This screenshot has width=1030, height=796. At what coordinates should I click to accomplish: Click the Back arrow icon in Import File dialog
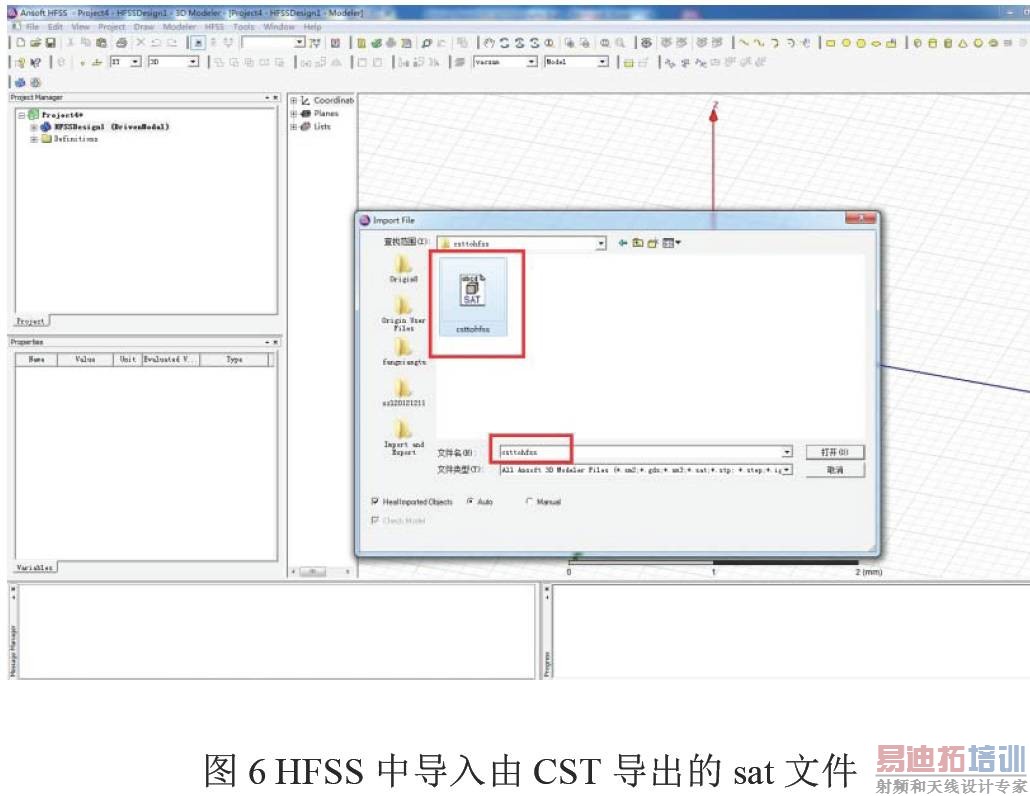622,243
